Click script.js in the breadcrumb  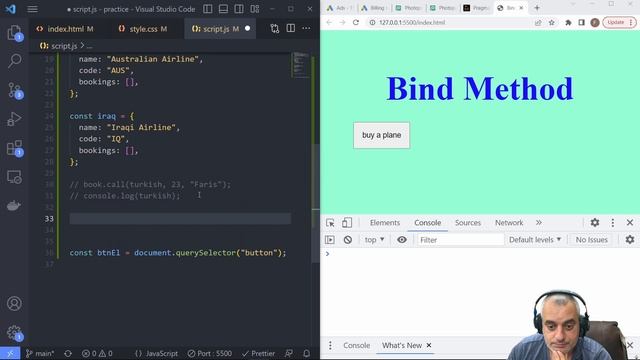click(x=64, y=46)
